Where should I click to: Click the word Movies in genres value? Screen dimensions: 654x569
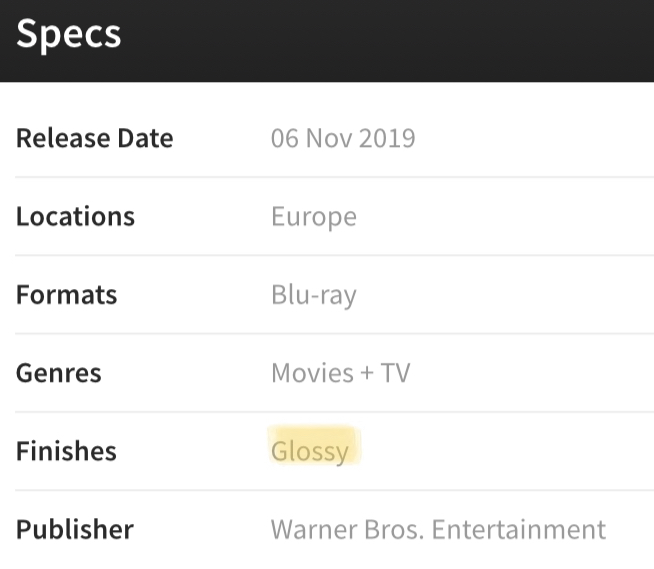click(312, 373)
